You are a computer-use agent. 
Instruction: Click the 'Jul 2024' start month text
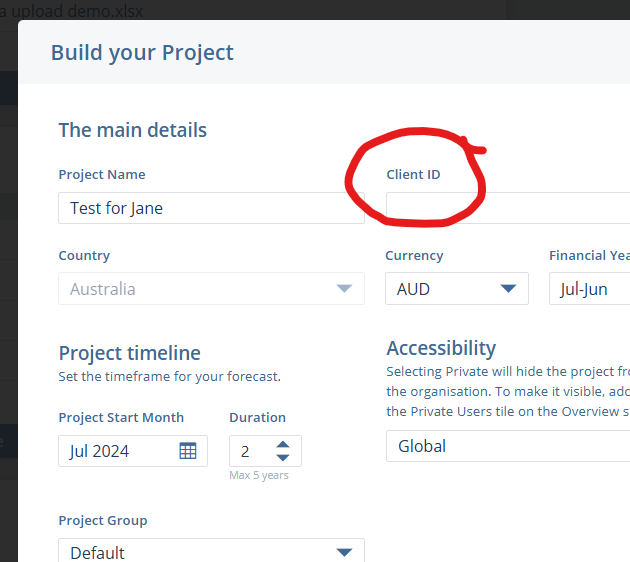100,451
